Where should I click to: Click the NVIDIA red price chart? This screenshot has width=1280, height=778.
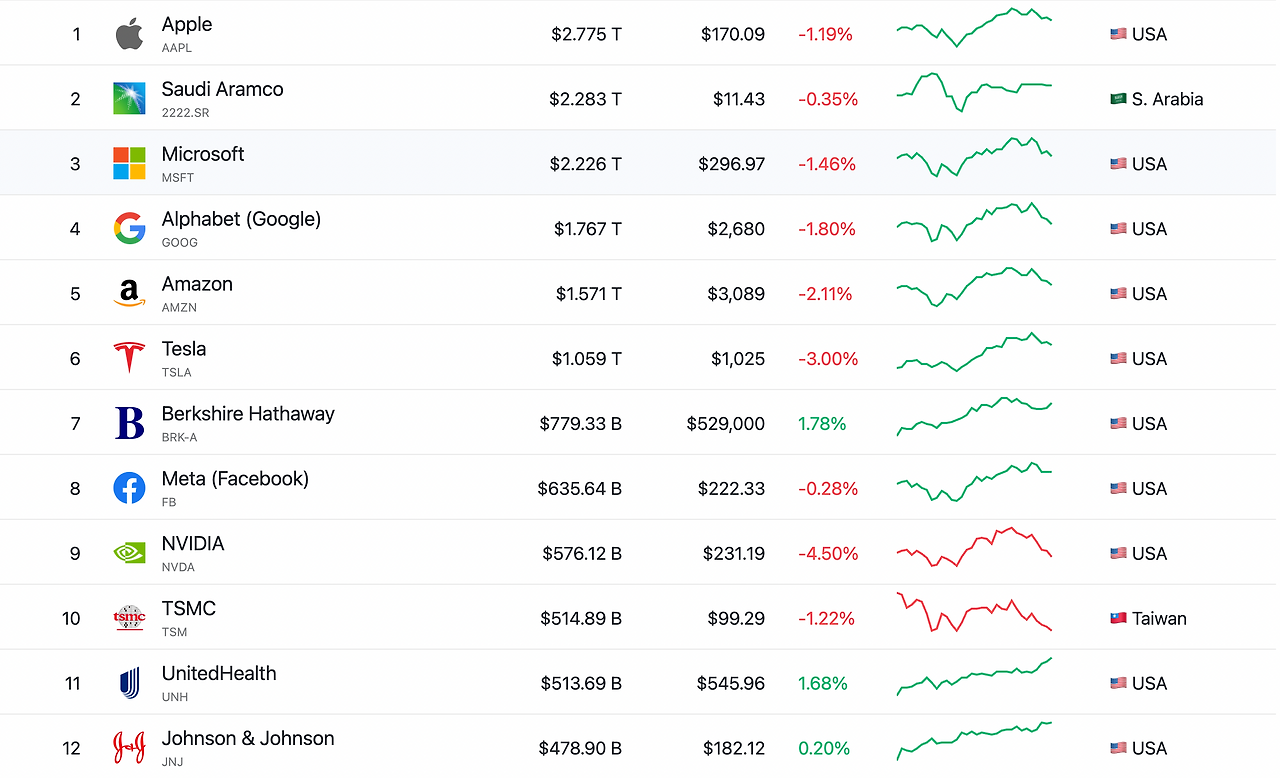[x=974, y=547]
